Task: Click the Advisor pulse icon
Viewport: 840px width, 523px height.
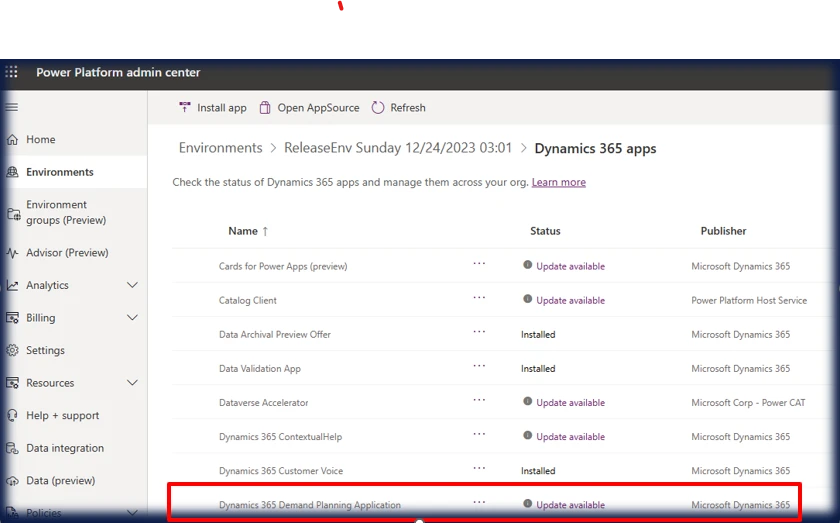Action: [x=12, y=253]
